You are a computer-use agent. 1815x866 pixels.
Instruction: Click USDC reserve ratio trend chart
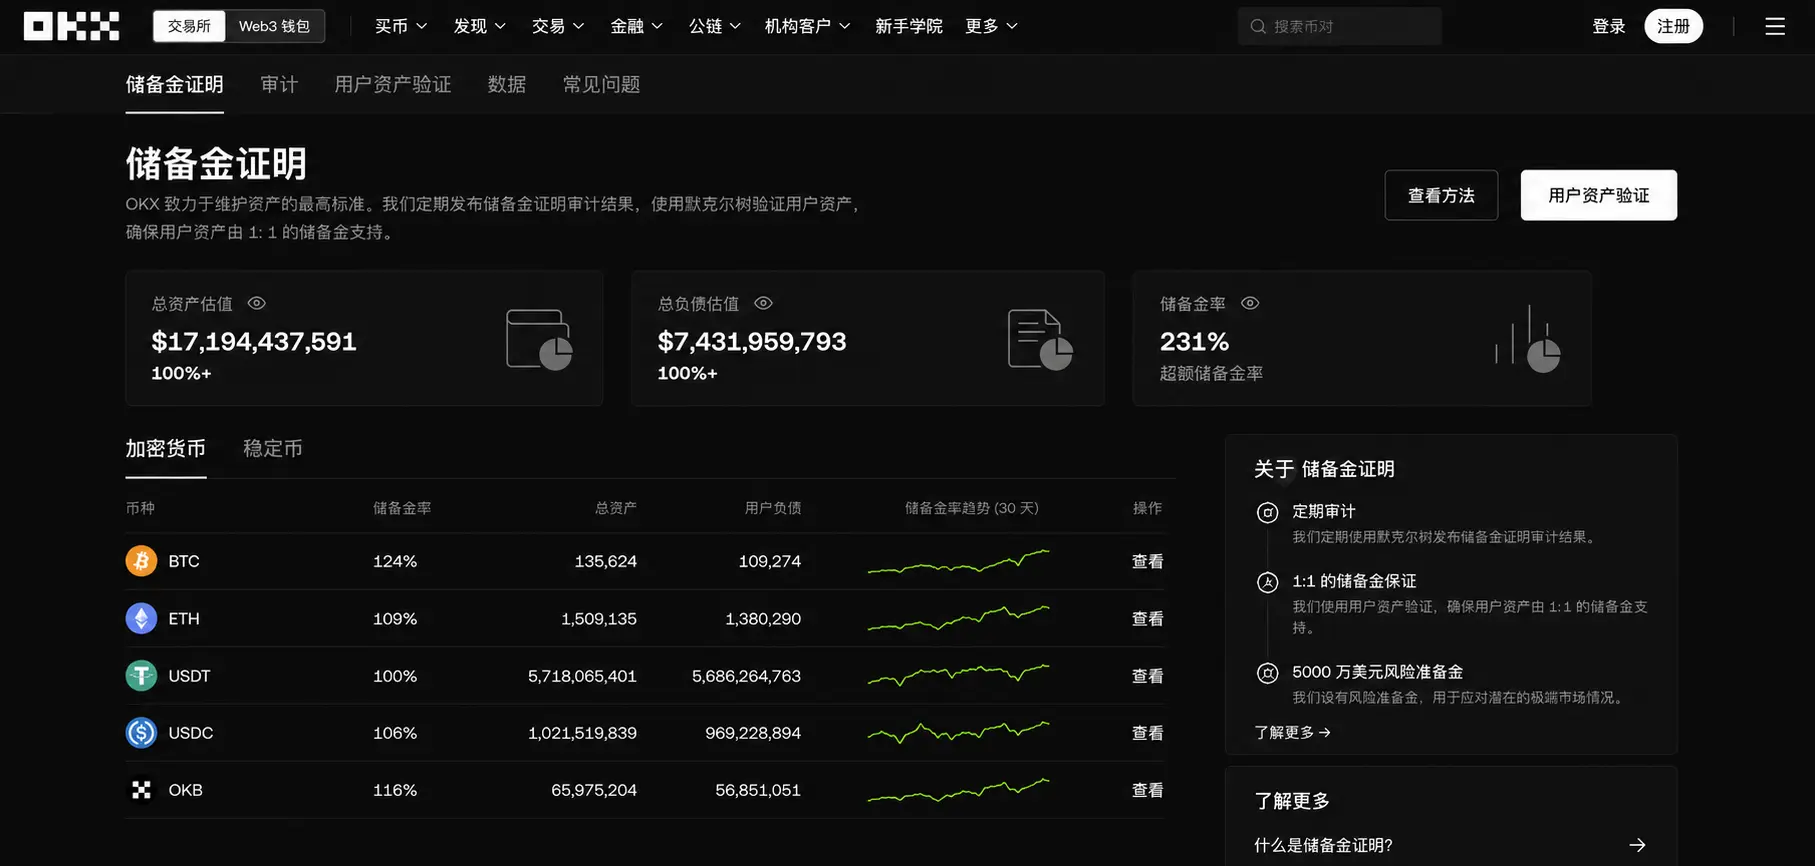click(958, 733)
